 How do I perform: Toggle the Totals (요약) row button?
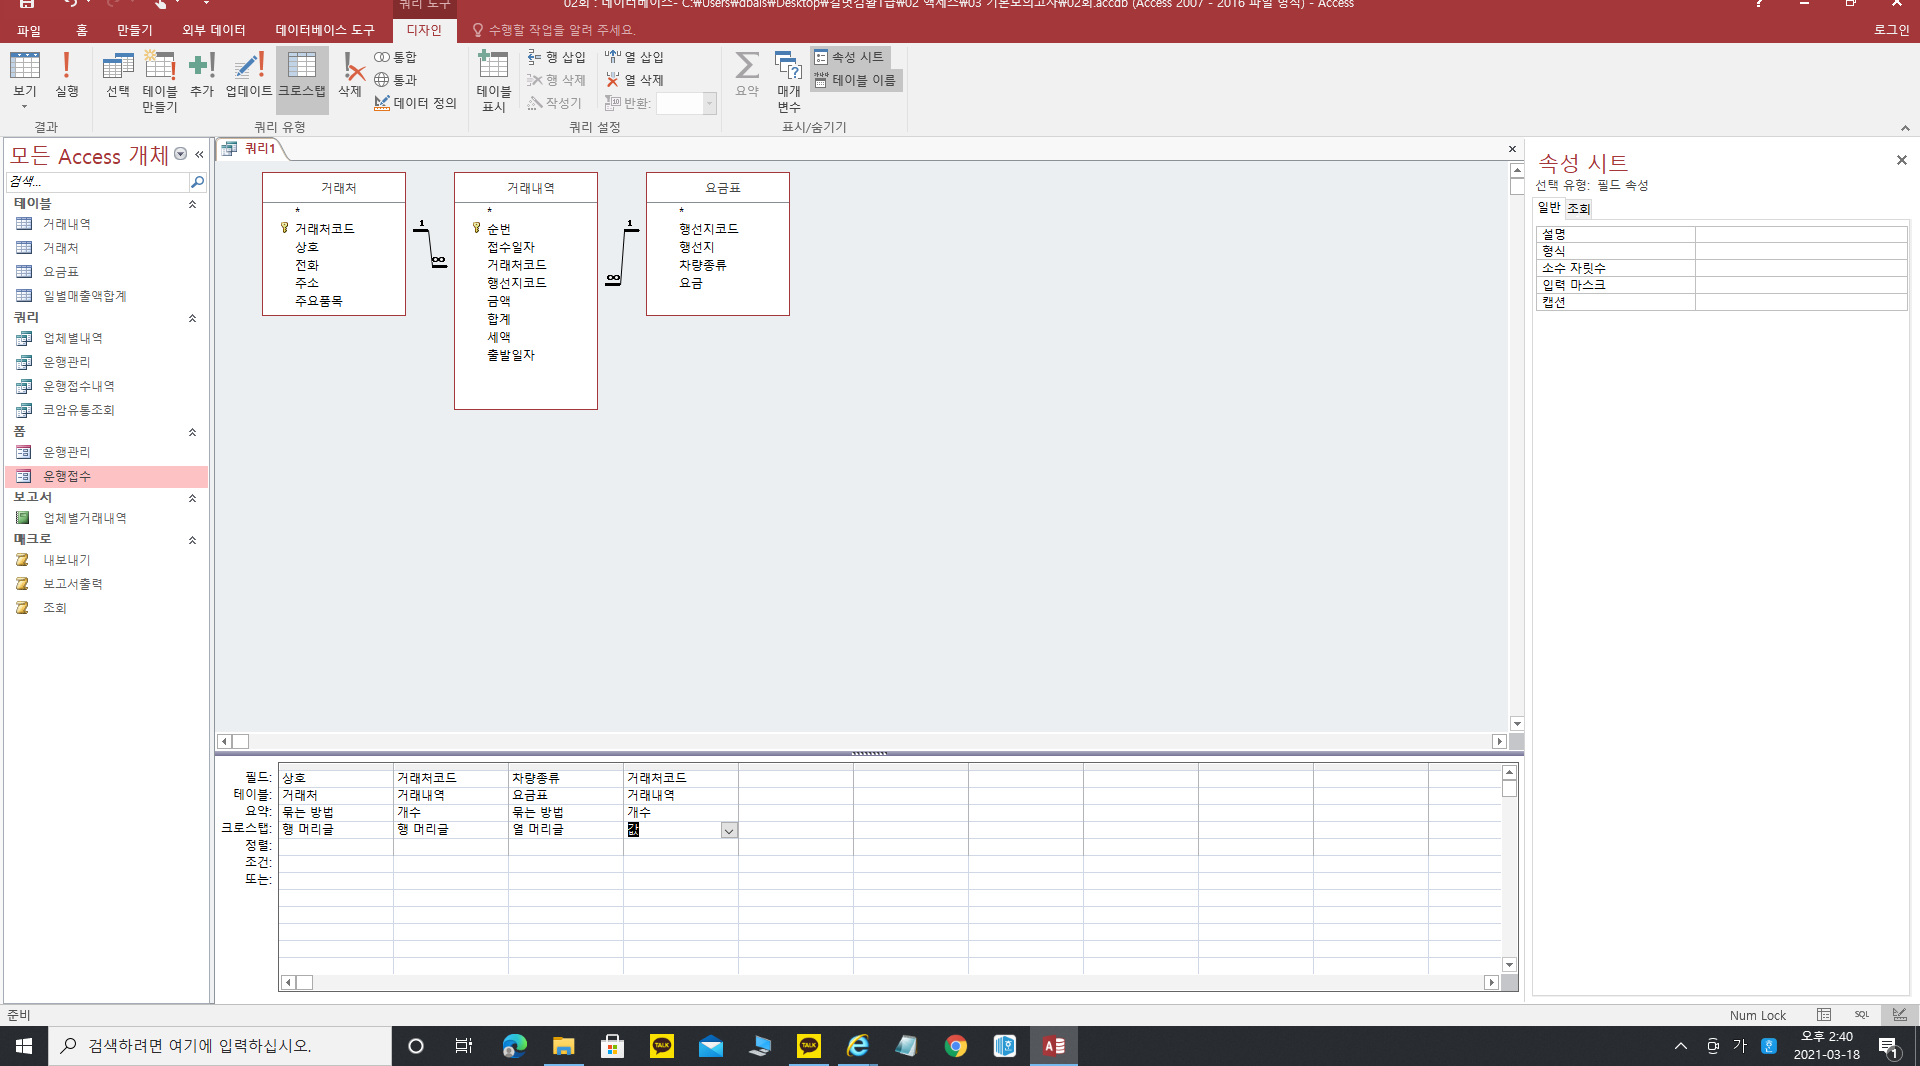tap(746, 75)
